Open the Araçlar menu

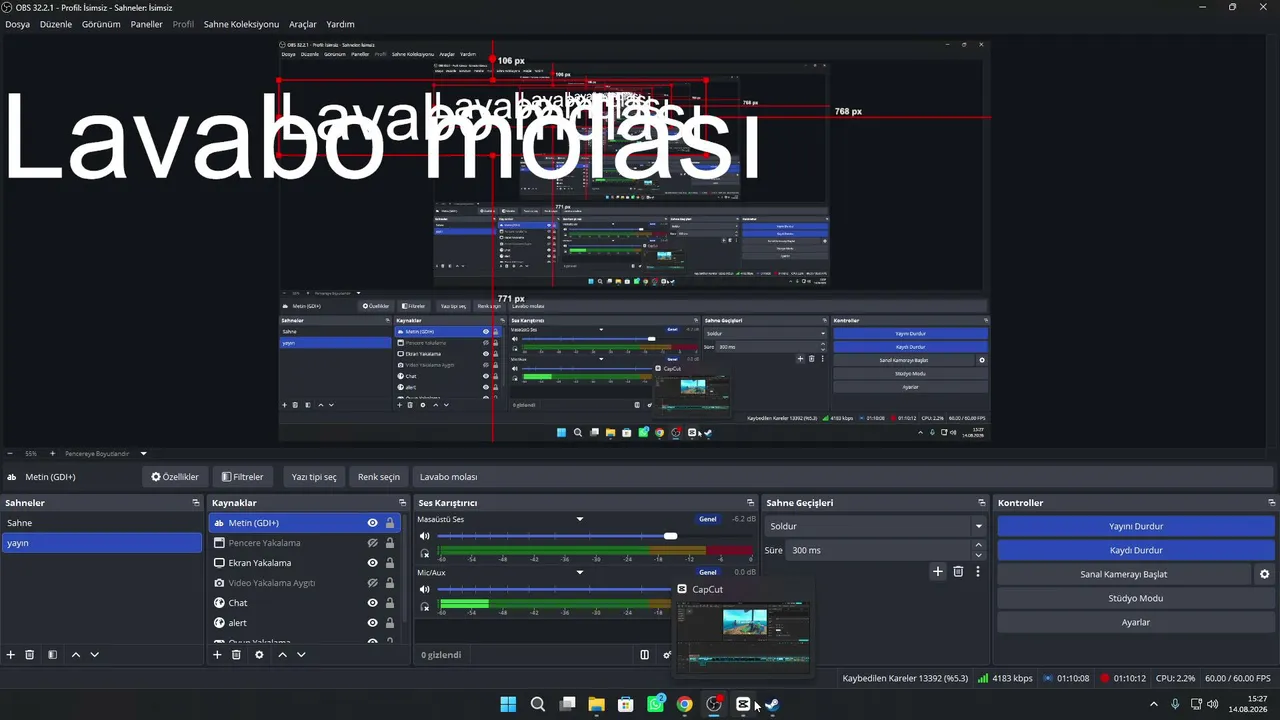(x=303, y=24)
